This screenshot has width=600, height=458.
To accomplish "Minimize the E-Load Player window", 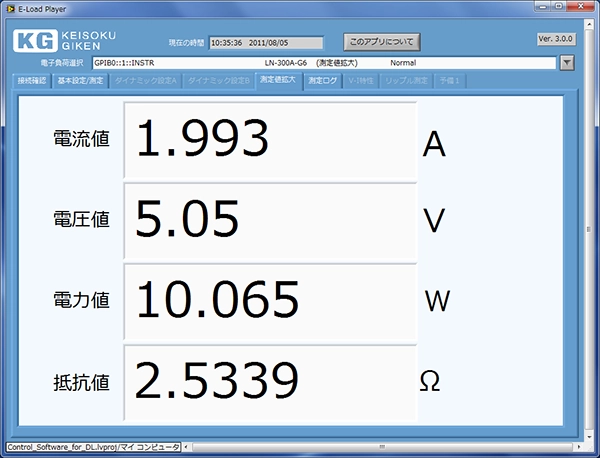I will [x=543, y=7].
